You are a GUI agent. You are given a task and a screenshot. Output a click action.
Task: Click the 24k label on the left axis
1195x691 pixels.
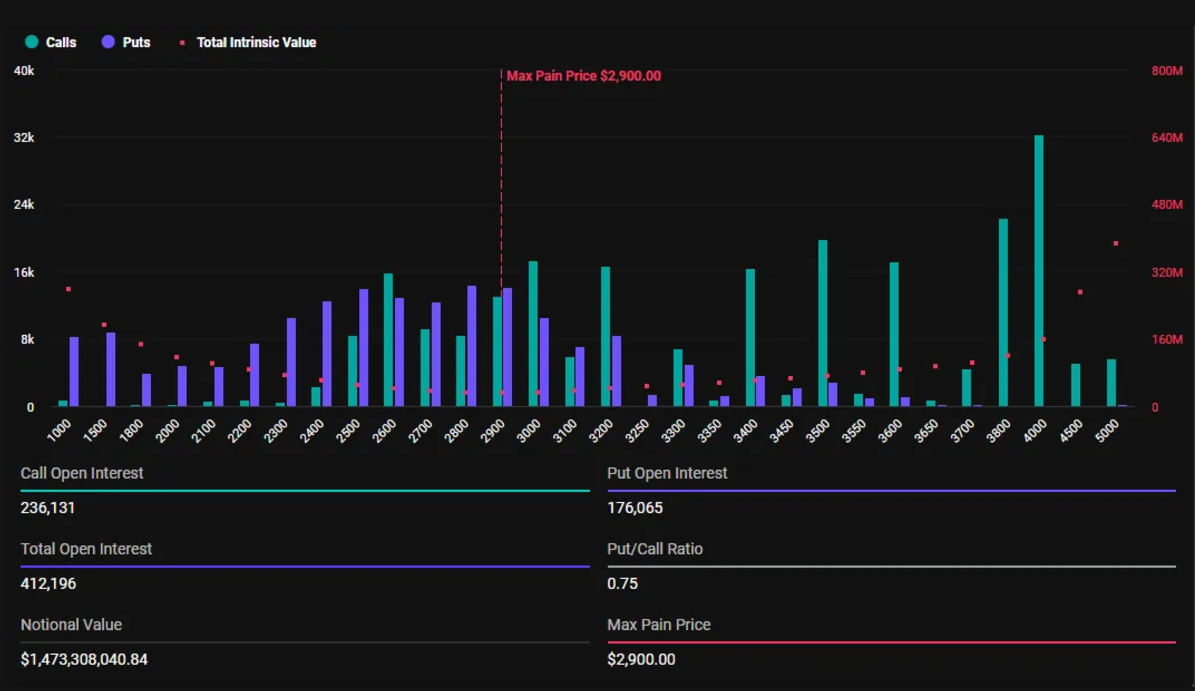[24, 205]
